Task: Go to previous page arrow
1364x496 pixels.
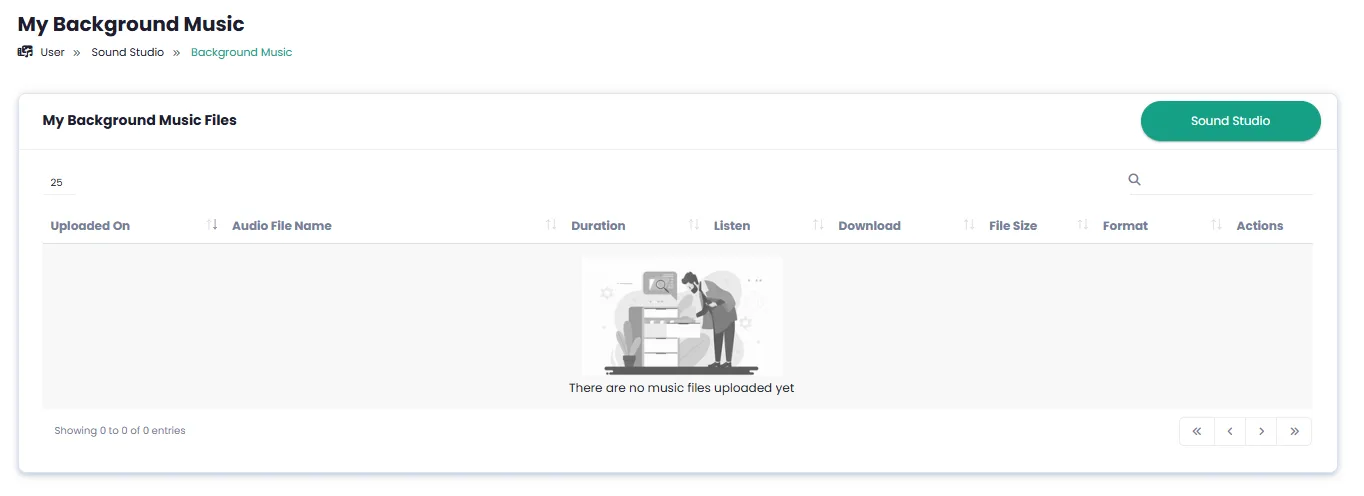Action: (x=1229, y=431)
